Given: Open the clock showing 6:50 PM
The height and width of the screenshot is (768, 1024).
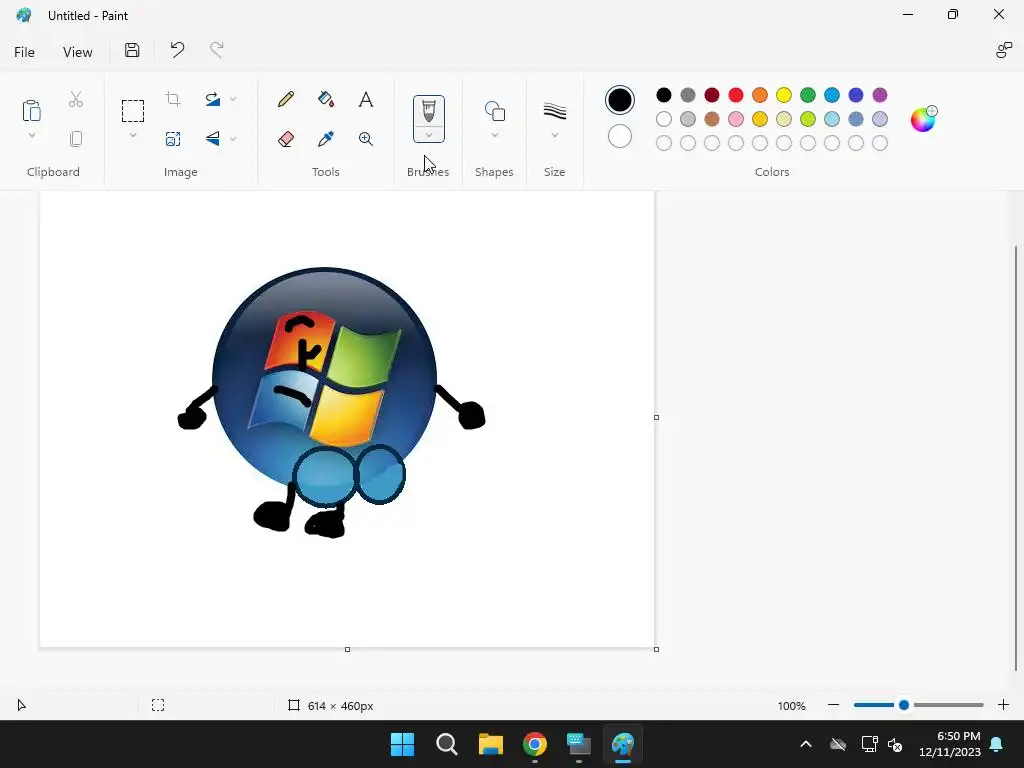Looking at the screenshot, I should [950, 744].
